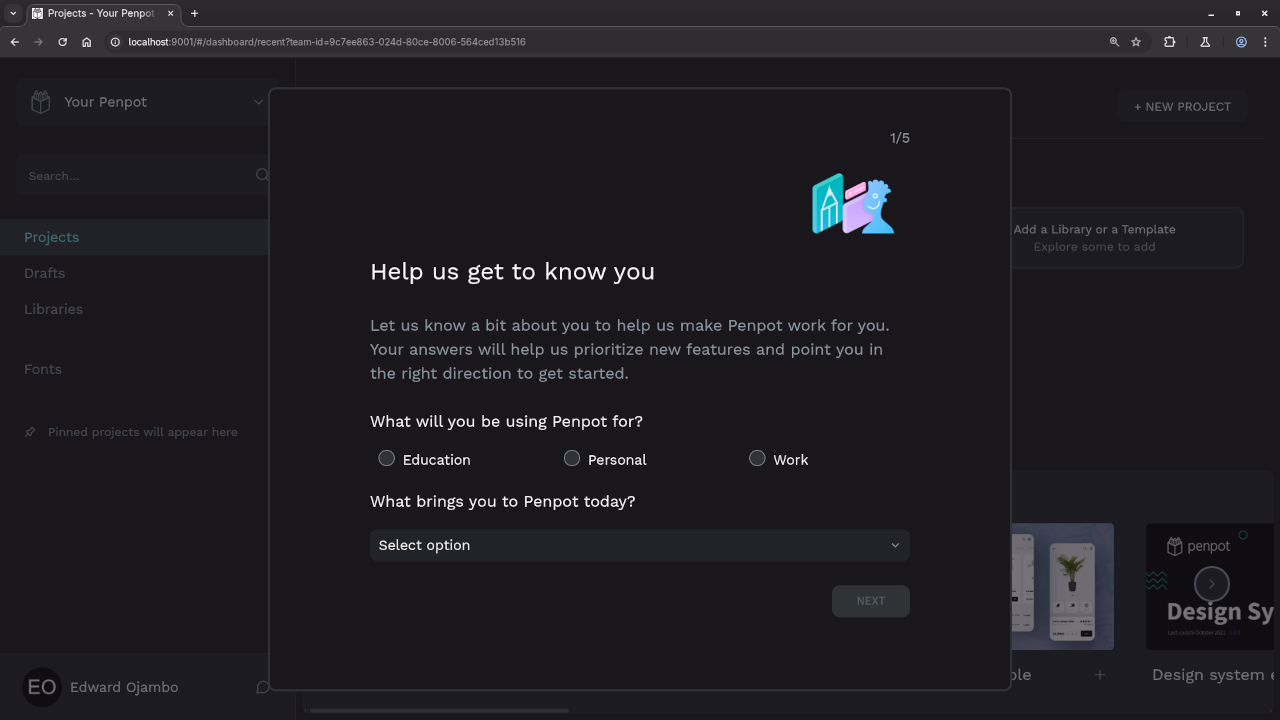Click the site info icon before URL

(115, 42)
